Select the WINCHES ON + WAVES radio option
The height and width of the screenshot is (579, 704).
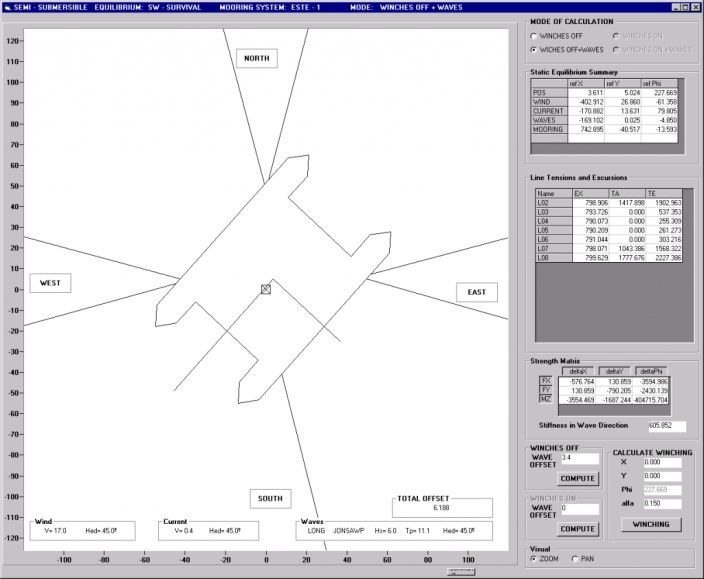pyautogui.click(x=616, y=50)
